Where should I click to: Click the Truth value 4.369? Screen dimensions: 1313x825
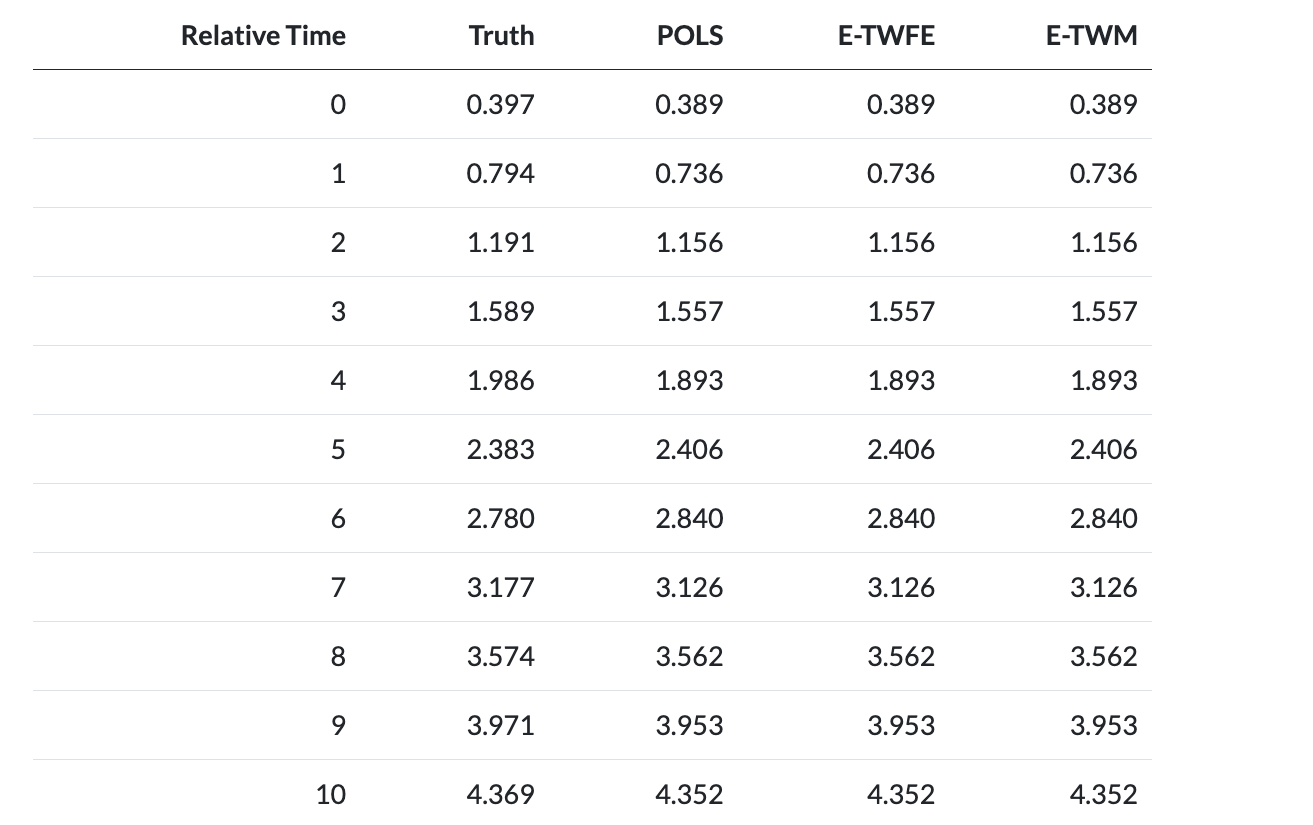501,795
